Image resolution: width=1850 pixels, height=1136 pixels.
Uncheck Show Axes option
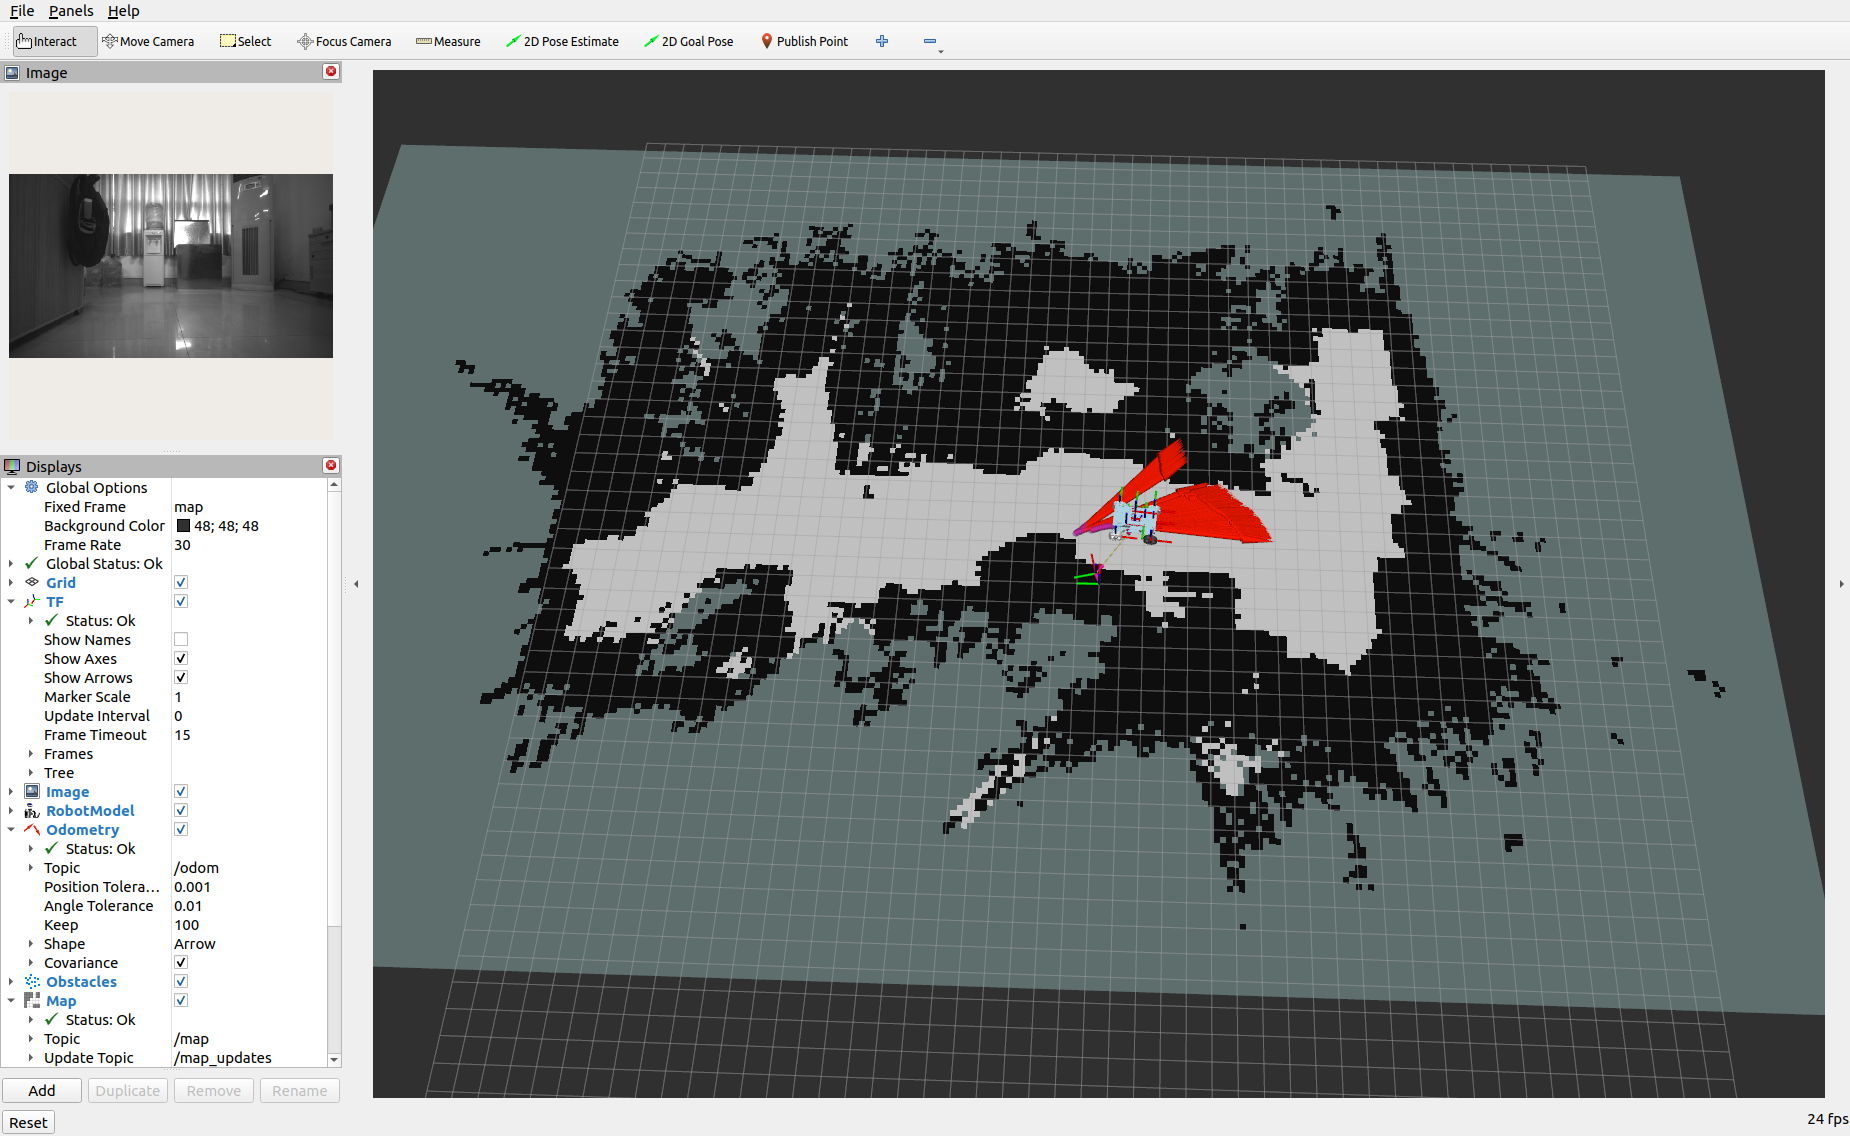(181, 658)
